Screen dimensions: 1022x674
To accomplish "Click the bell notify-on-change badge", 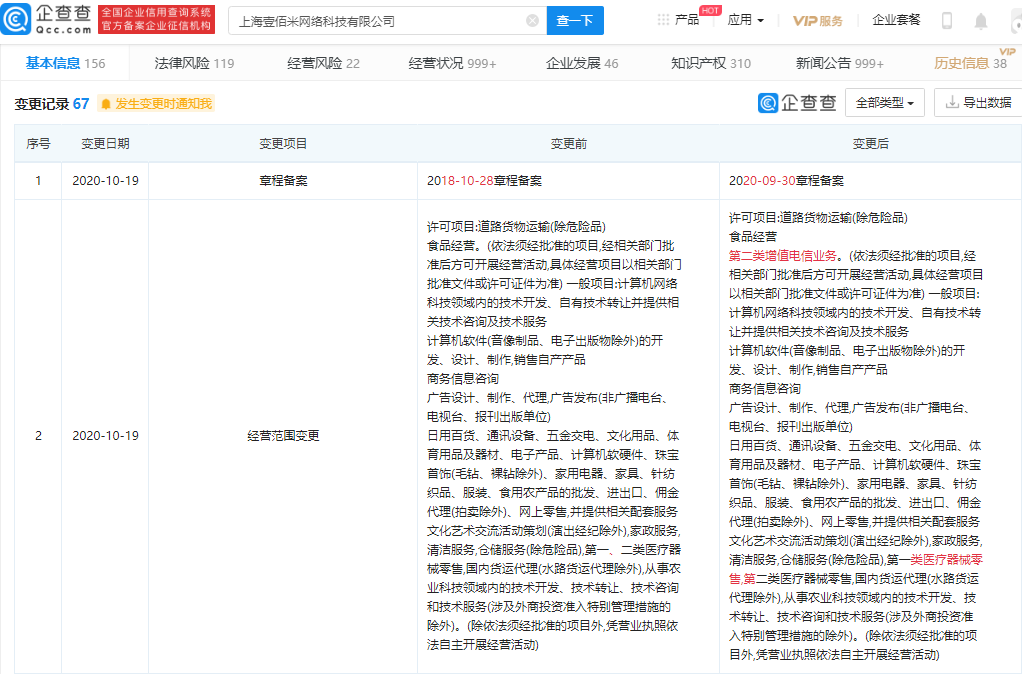I will [x=156, y=104].
